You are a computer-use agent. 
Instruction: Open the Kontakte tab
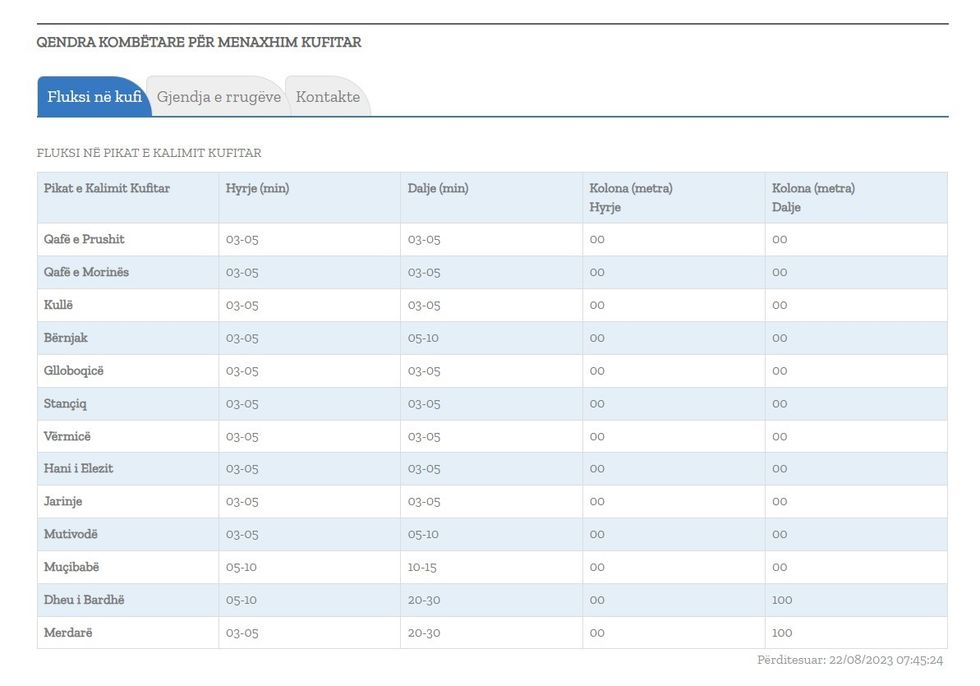pos(327,97)
